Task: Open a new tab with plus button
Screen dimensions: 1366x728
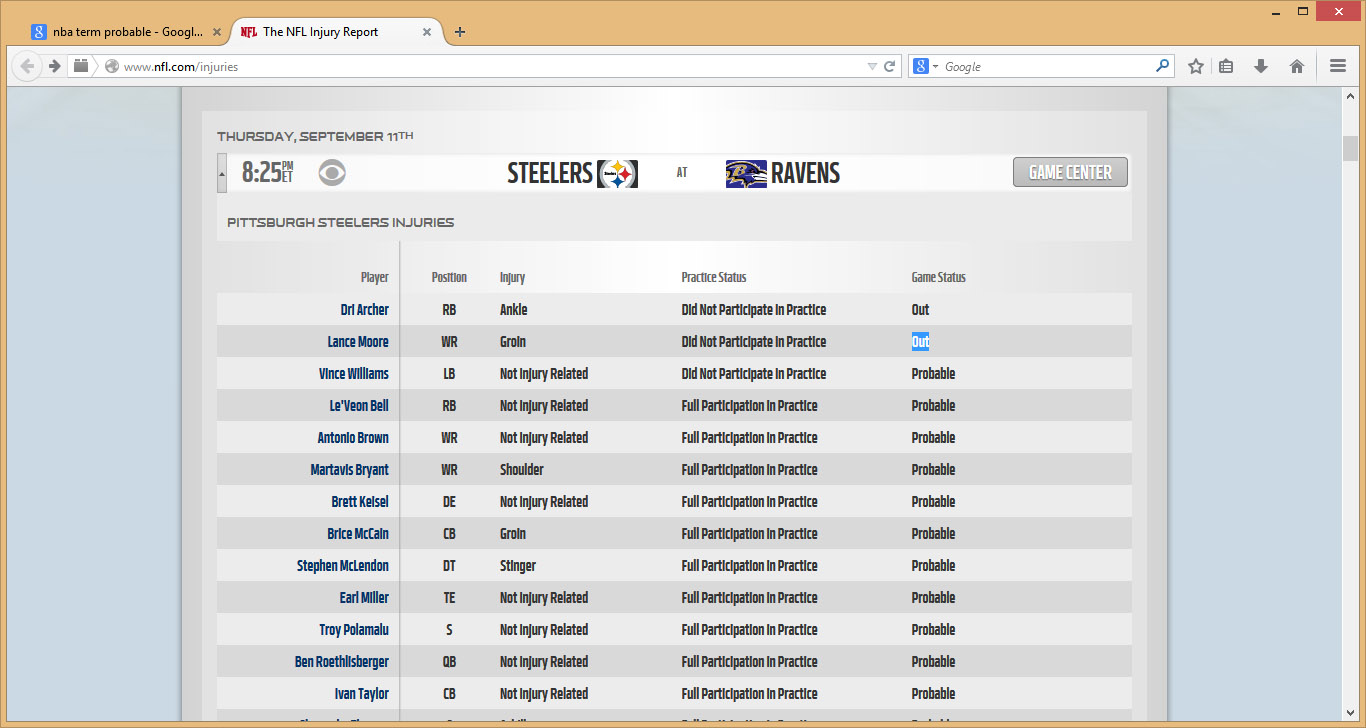Action: (460, 32)
